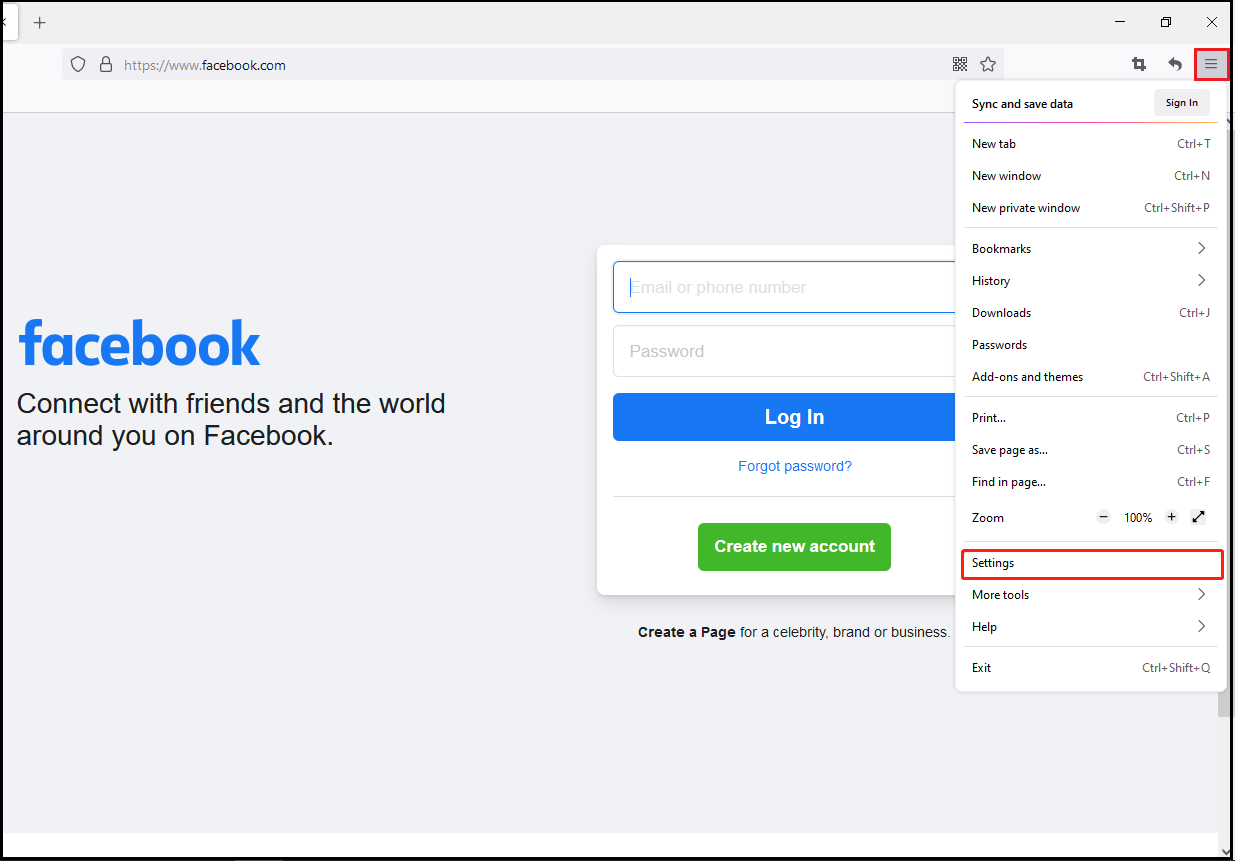The image size is (1235, 861).
Task: Open Downloads from the menu
Action: [x=1091, y=313]
